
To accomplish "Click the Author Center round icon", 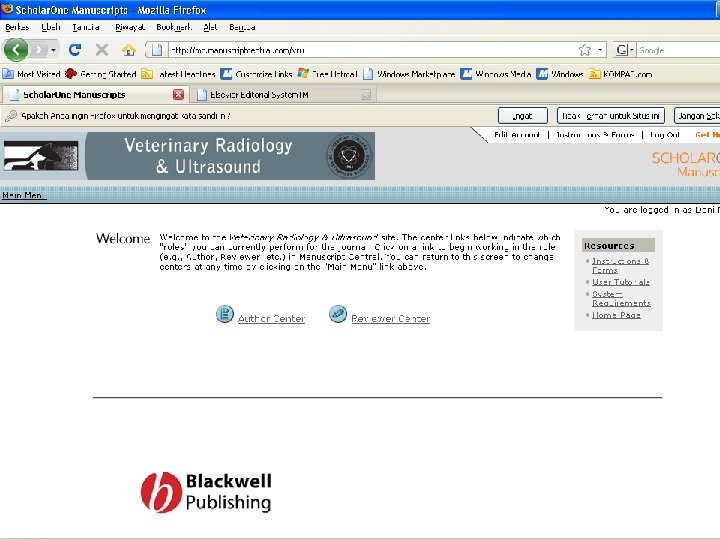I will point(225,314).
